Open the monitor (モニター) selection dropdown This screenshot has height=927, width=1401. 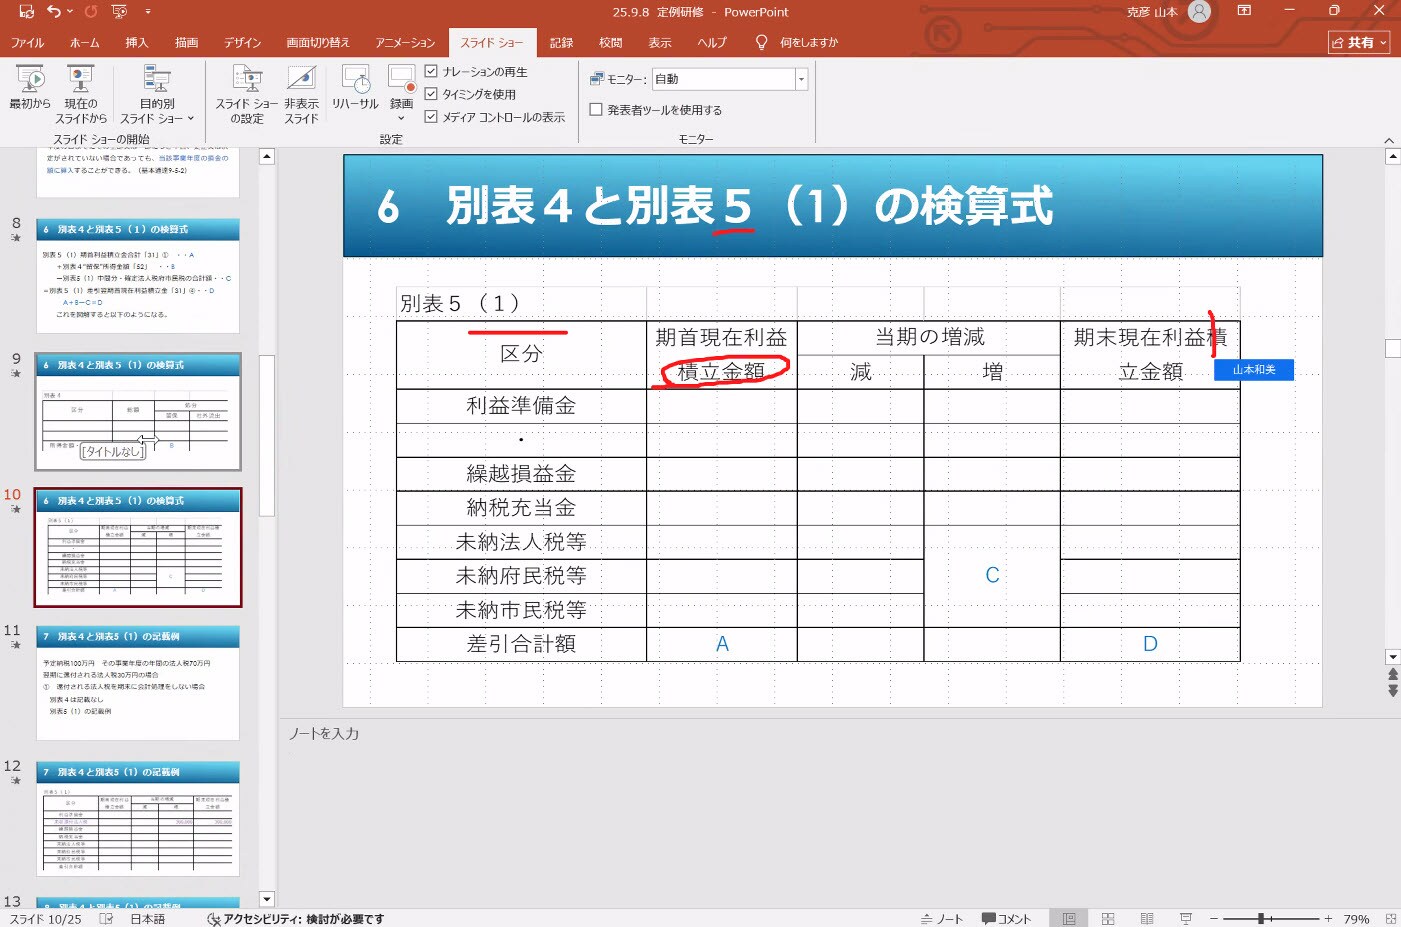click(x=801, y=79)
